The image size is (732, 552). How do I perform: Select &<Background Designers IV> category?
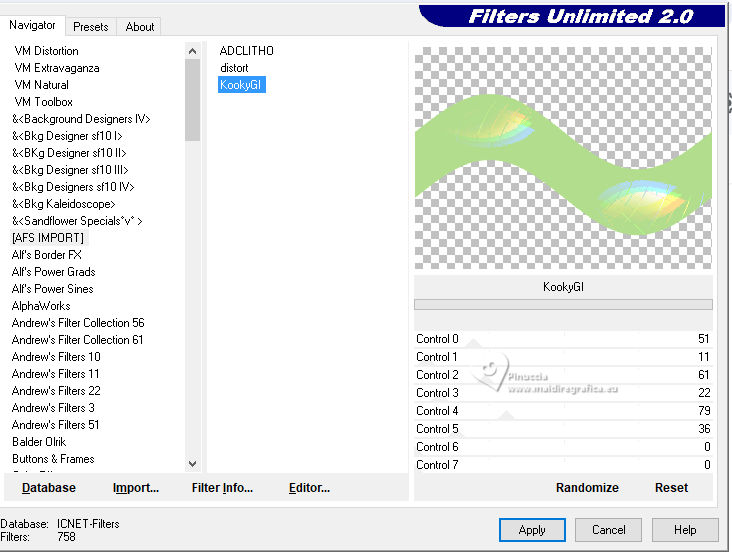[81, 119]
